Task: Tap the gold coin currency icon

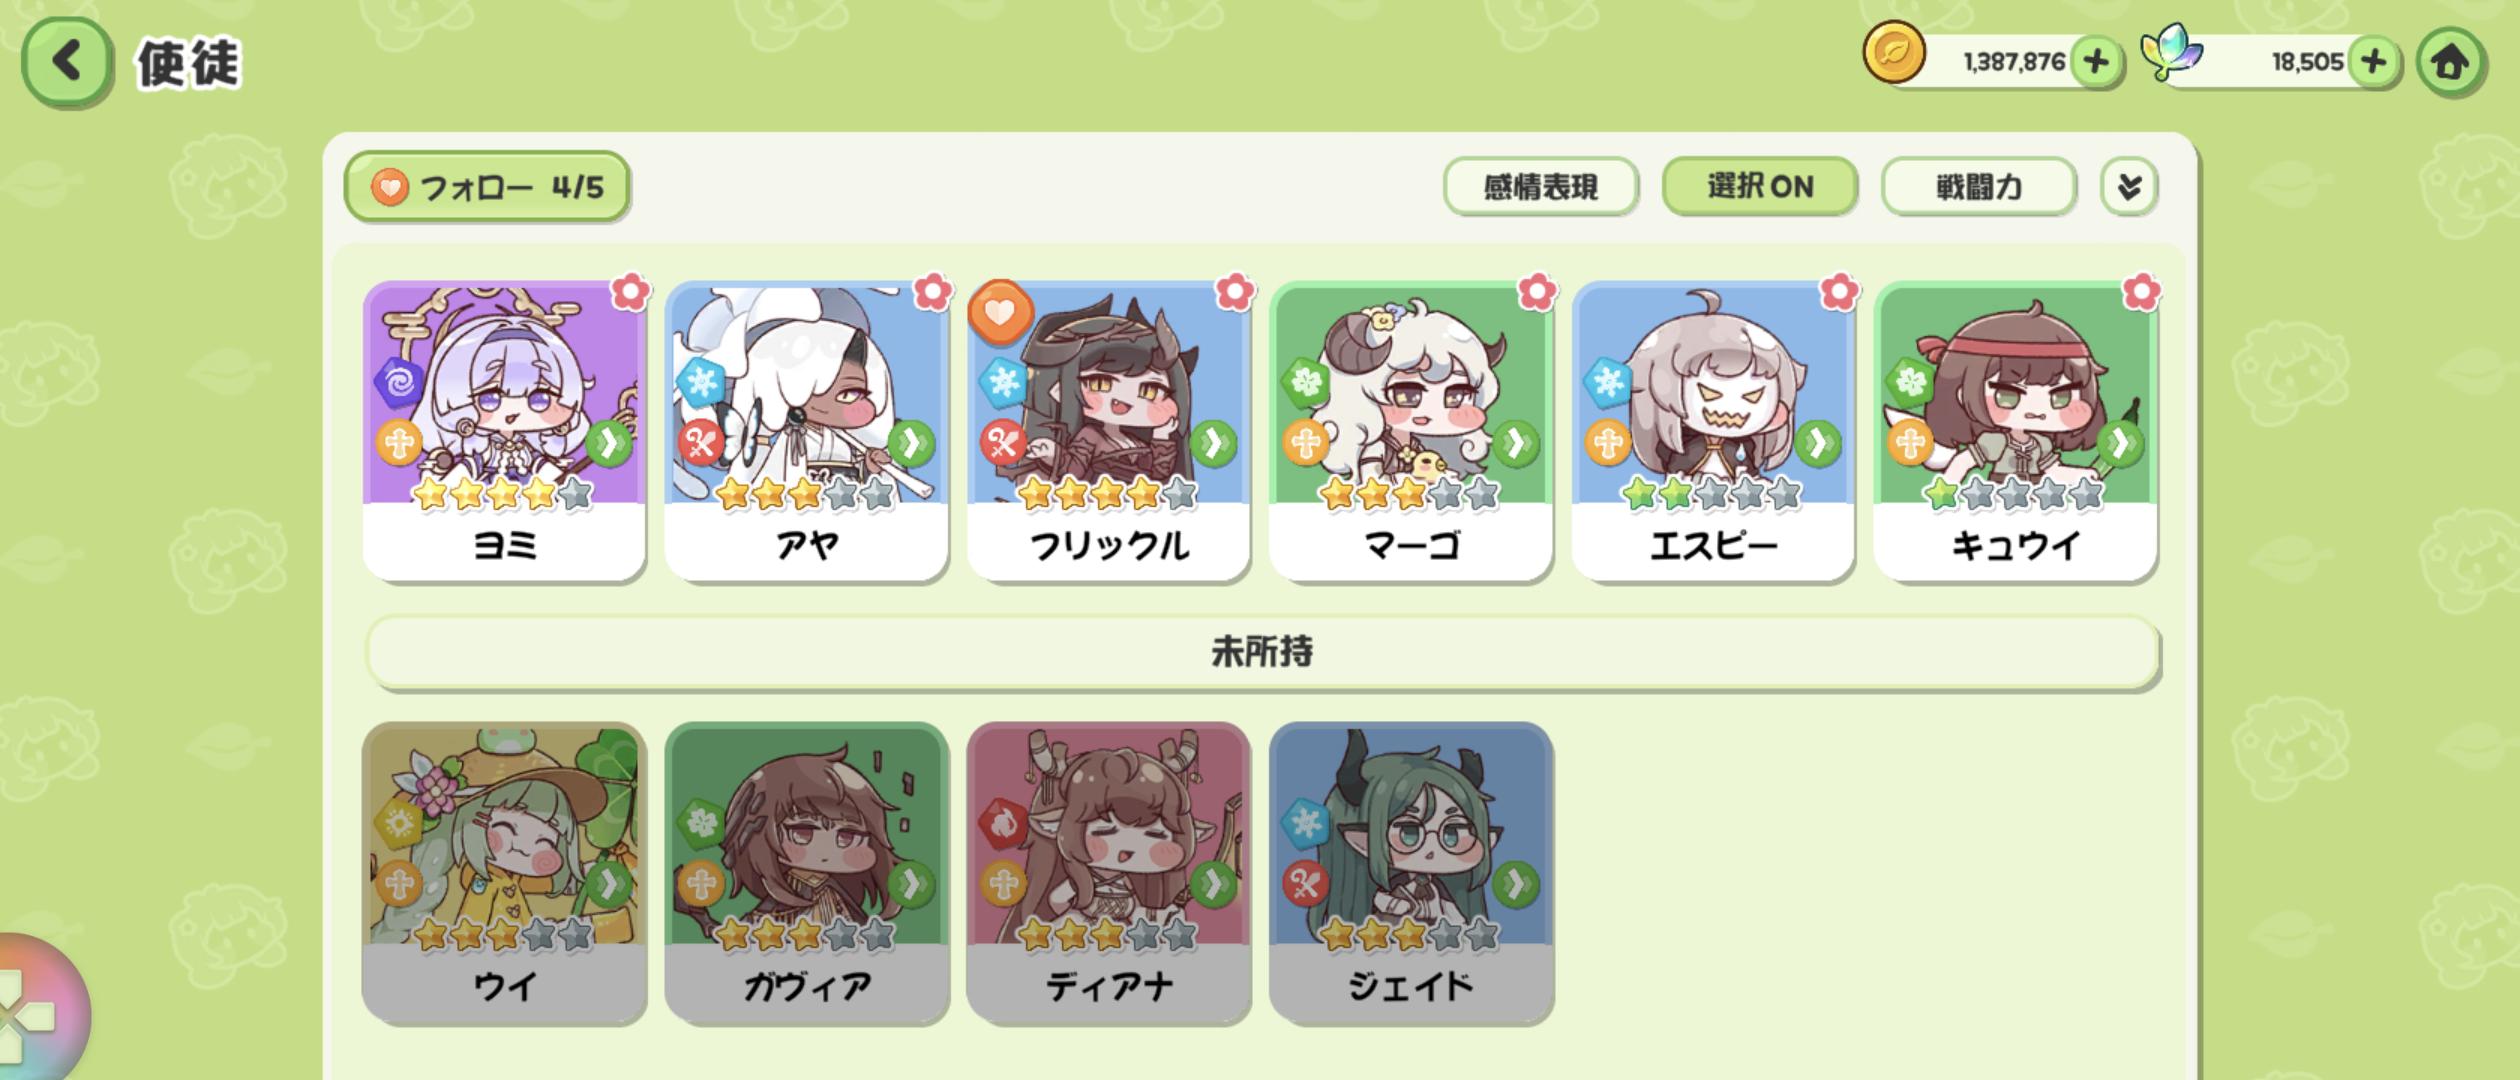Action: click(1893, 53)
